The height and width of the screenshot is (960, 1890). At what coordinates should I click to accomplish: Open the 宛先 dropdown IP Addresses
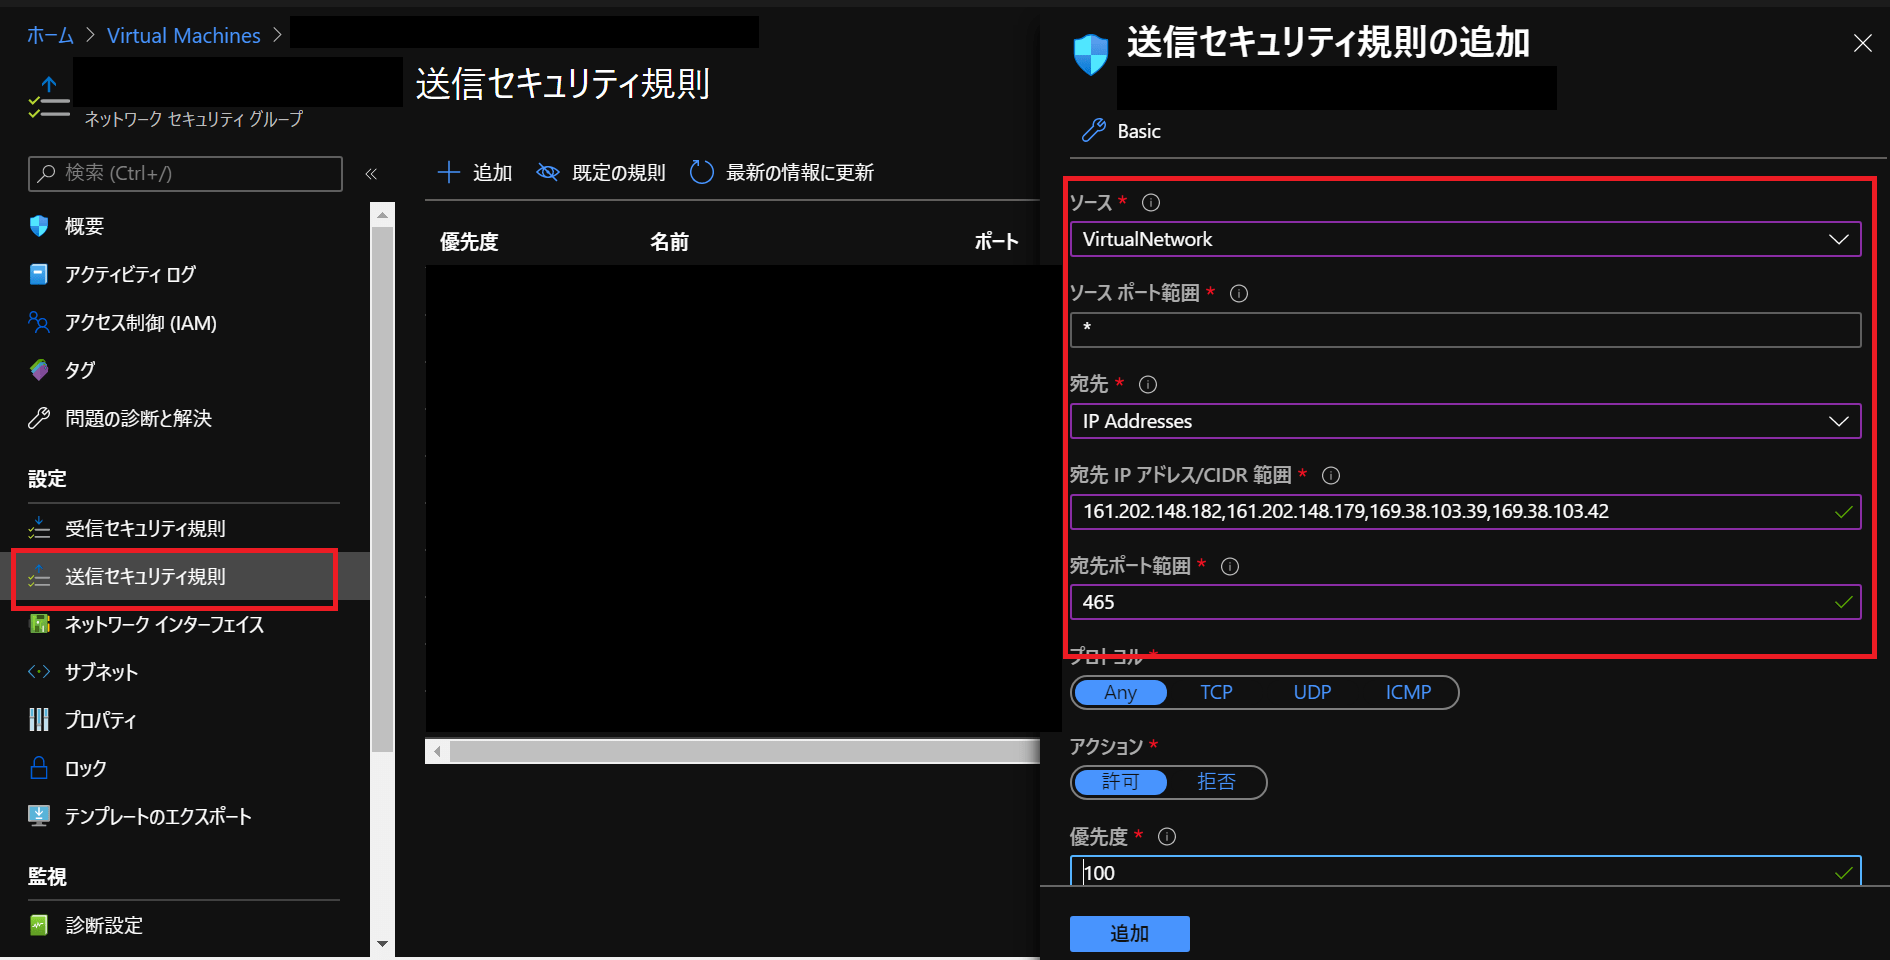[1465, 421]
